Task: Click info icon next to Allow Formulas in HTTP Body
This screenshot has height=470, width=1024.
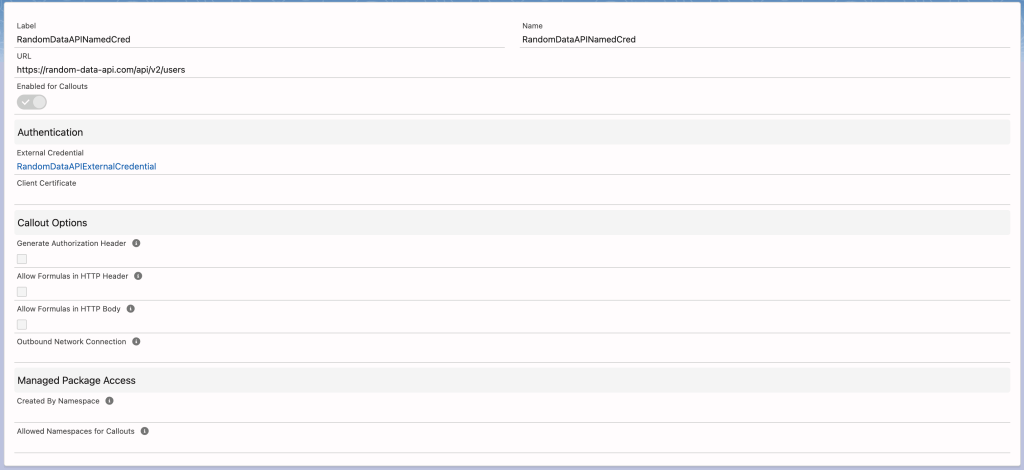Action: [x=131, y=309]
